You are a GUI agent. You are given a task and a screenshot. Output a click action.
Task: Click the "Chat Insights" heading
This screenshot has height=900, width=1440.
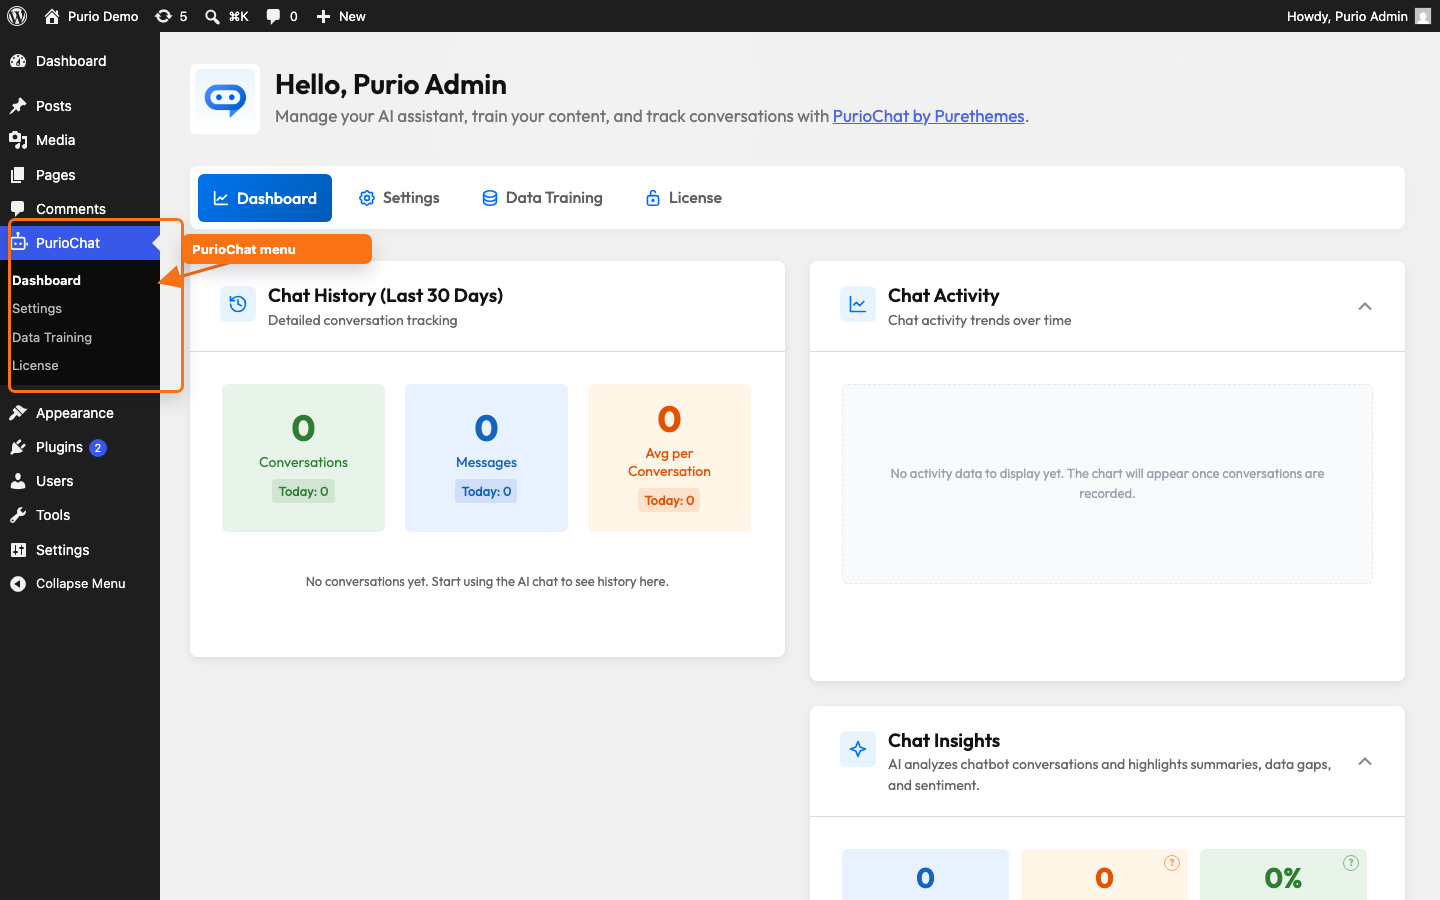click(944, 740)
